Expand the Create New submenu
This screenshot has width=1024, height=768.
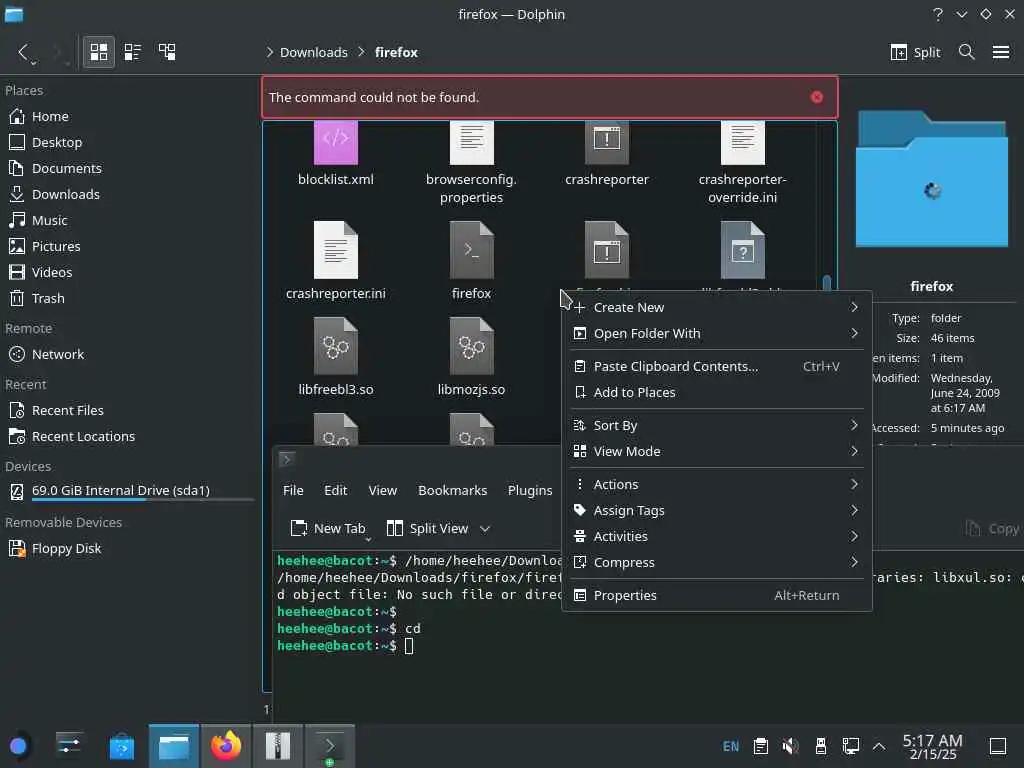point(716,308)
